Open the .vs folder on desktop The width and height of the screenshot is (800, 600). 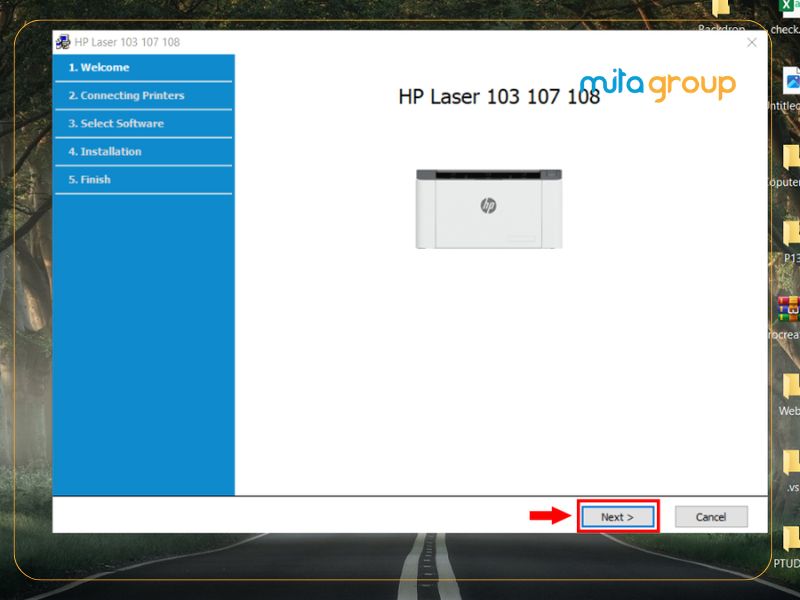coord(791,463)
